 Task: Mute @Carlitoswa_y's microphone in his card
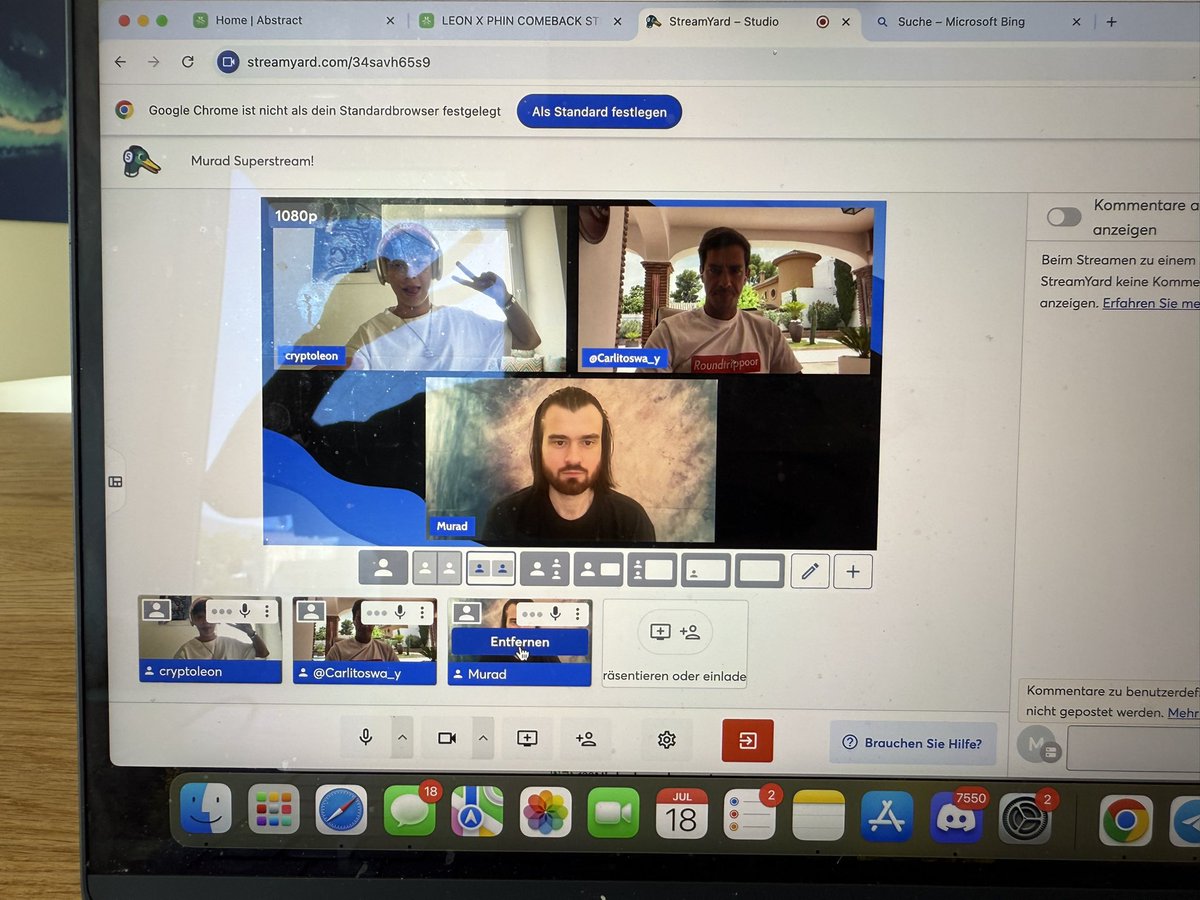click(400, 611)
